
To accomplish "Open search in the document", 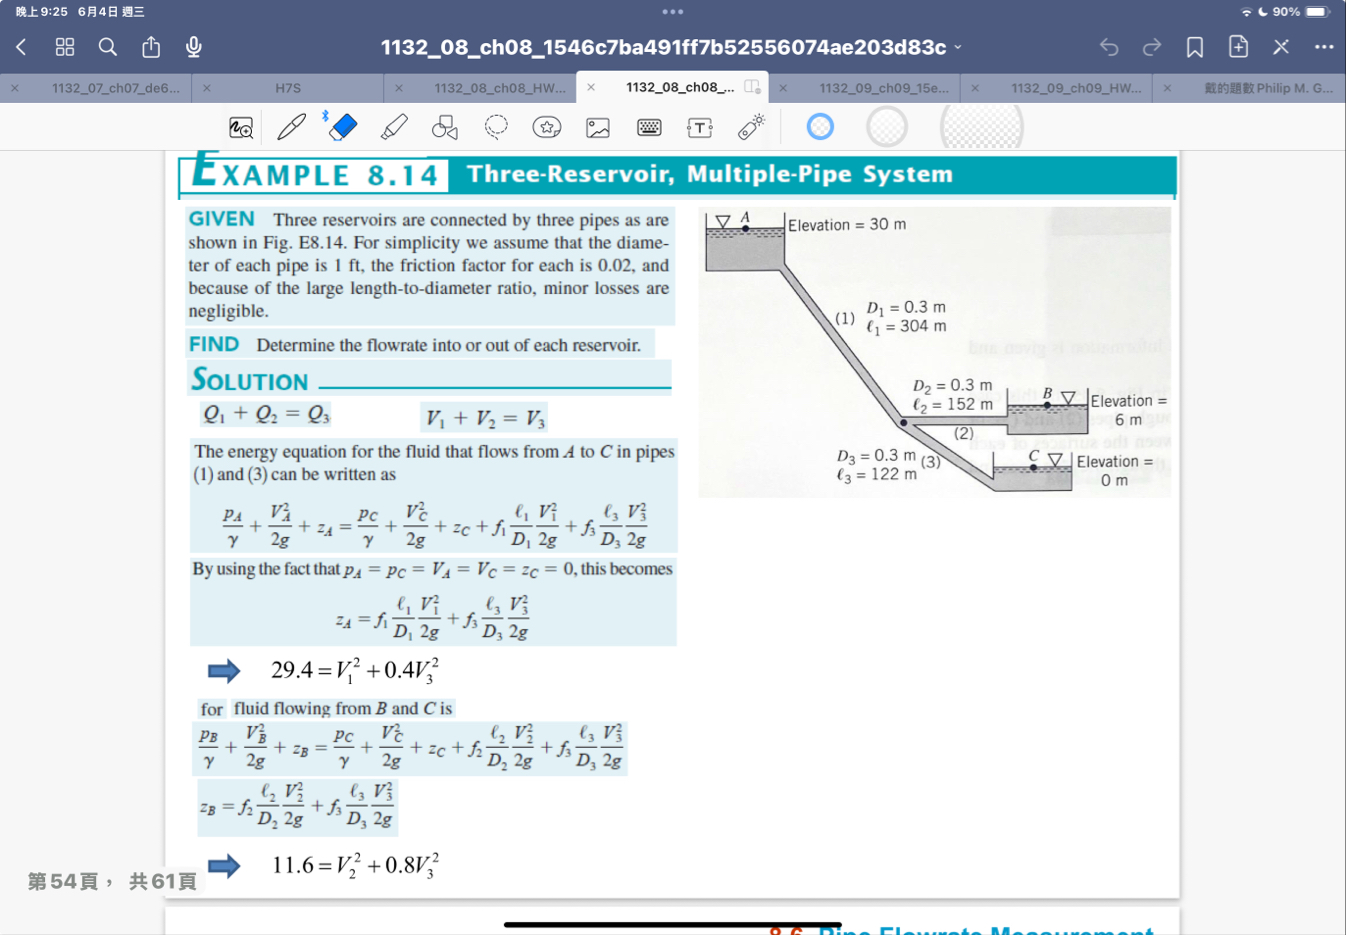I will (108, 47).
